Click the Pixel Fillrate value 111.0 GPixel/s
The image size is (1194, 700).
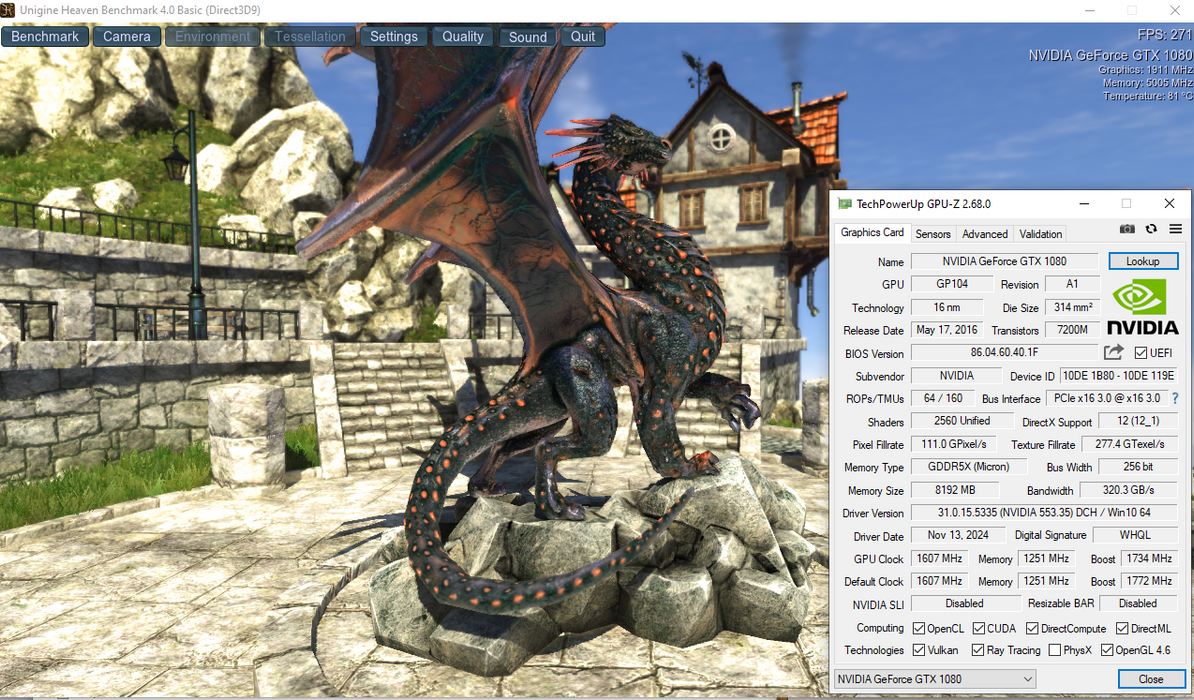(x=953, y=444)
